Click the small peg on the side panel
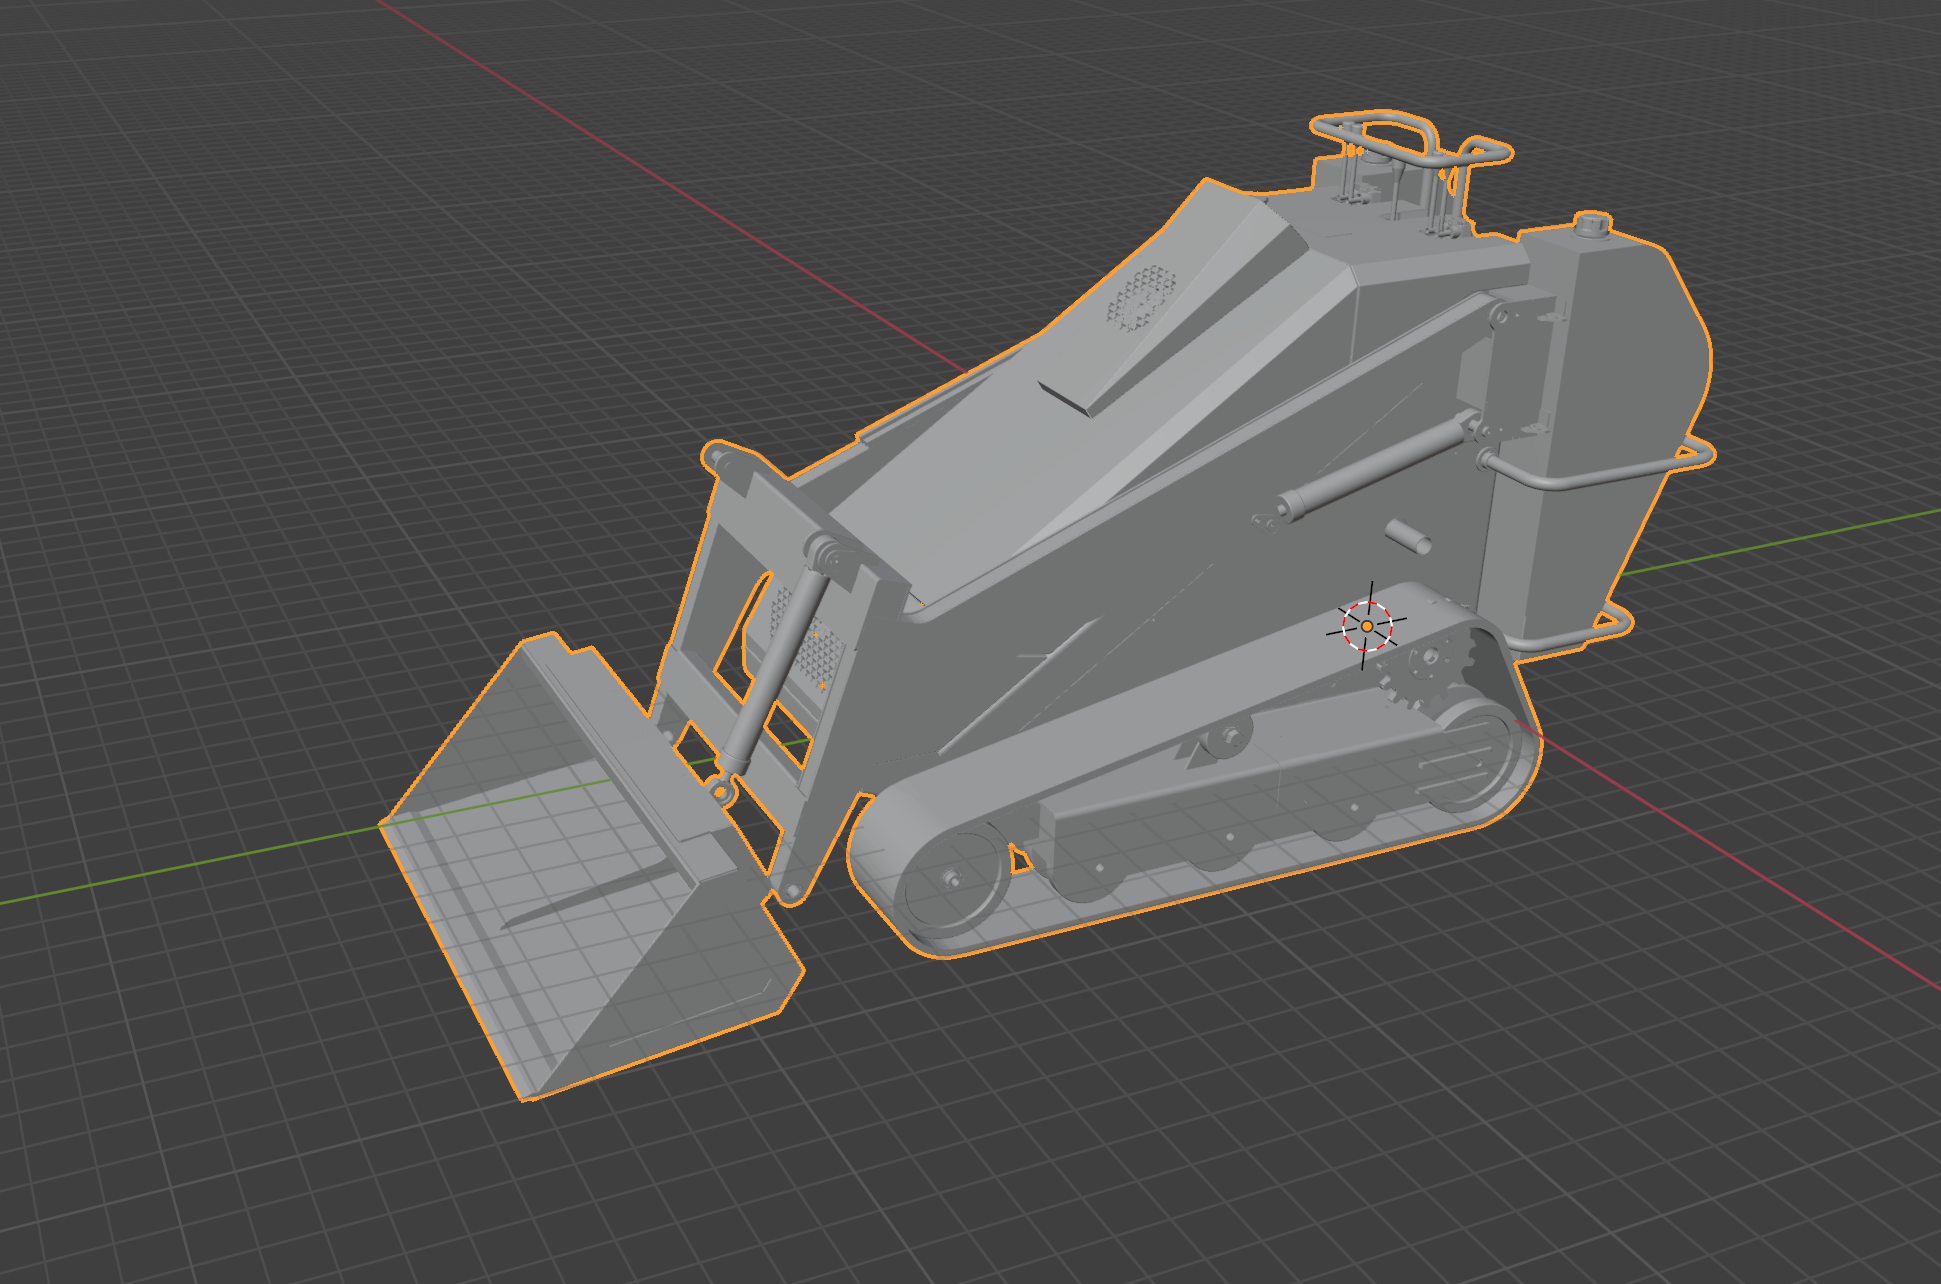 click(x=1408, y=536)
